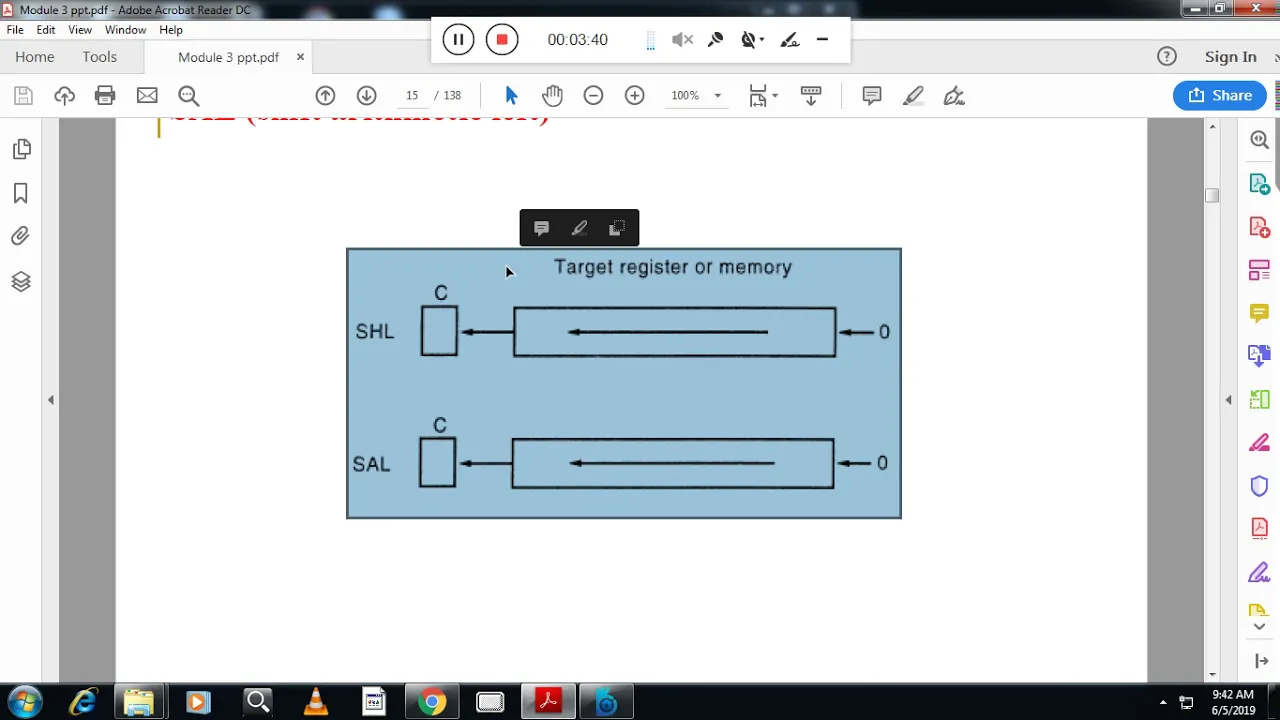Minimize the recorder bar with the dash icon
The height and width of the screenshot is (720, 1280).
pos(822,40)
